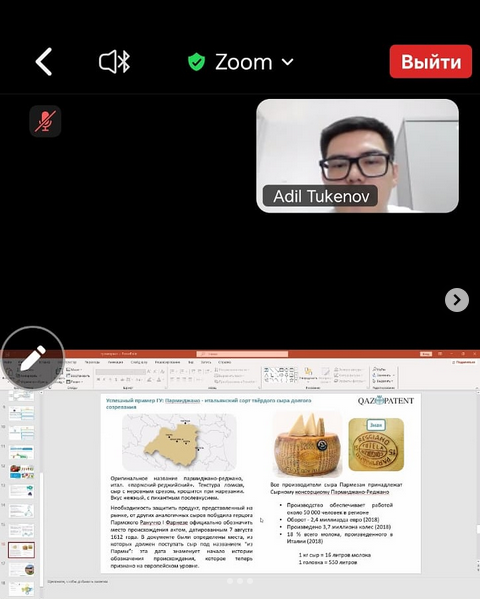Tap the back arrow icon
The height and width of the screenshot is (599, 480).
pyautogui.click(x=44, y=62)
